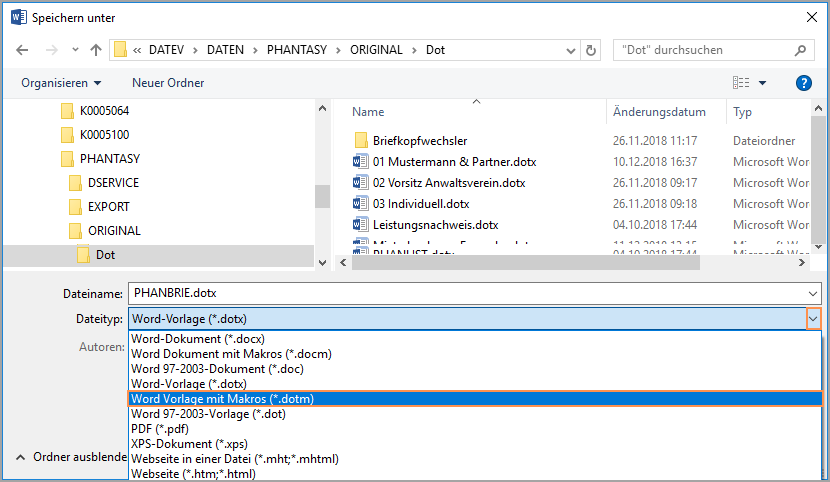Open the Organisieren menu
Image resolution: width=830 pixels, height=482 pixels.
pos(61,83)
